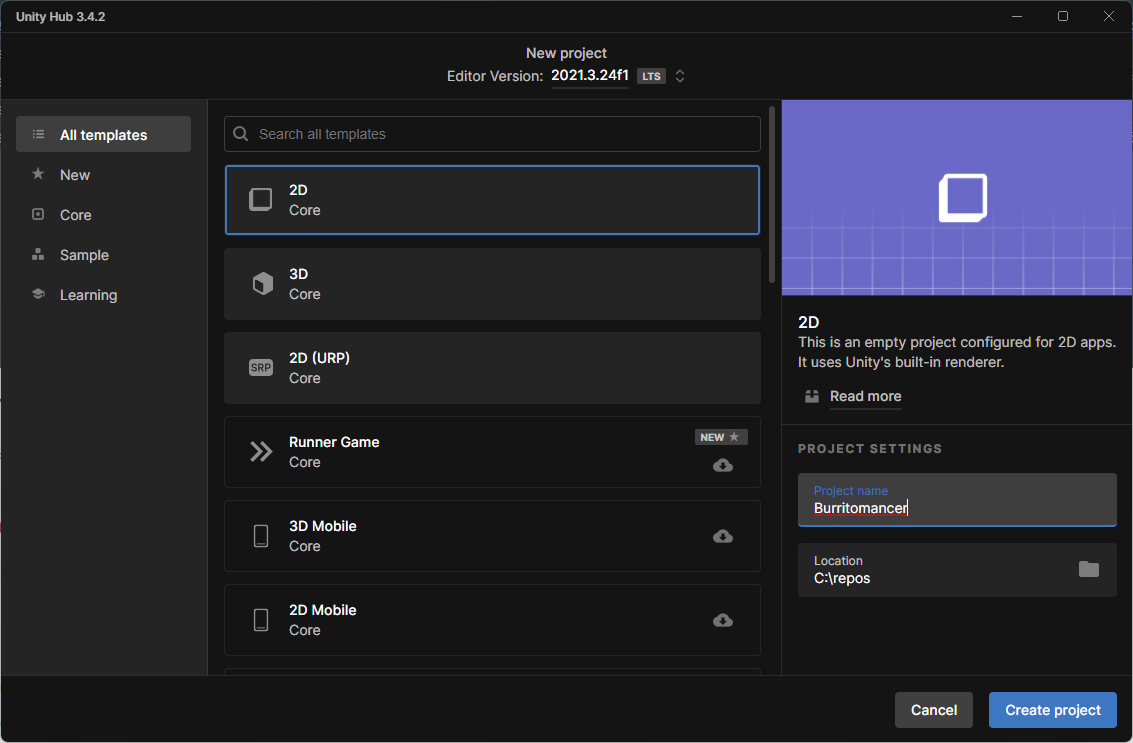The width and height of the screenshot is (1133, 743).
Task: Click the SRP icon of 2D (URP) template
Action: (260, 368)
